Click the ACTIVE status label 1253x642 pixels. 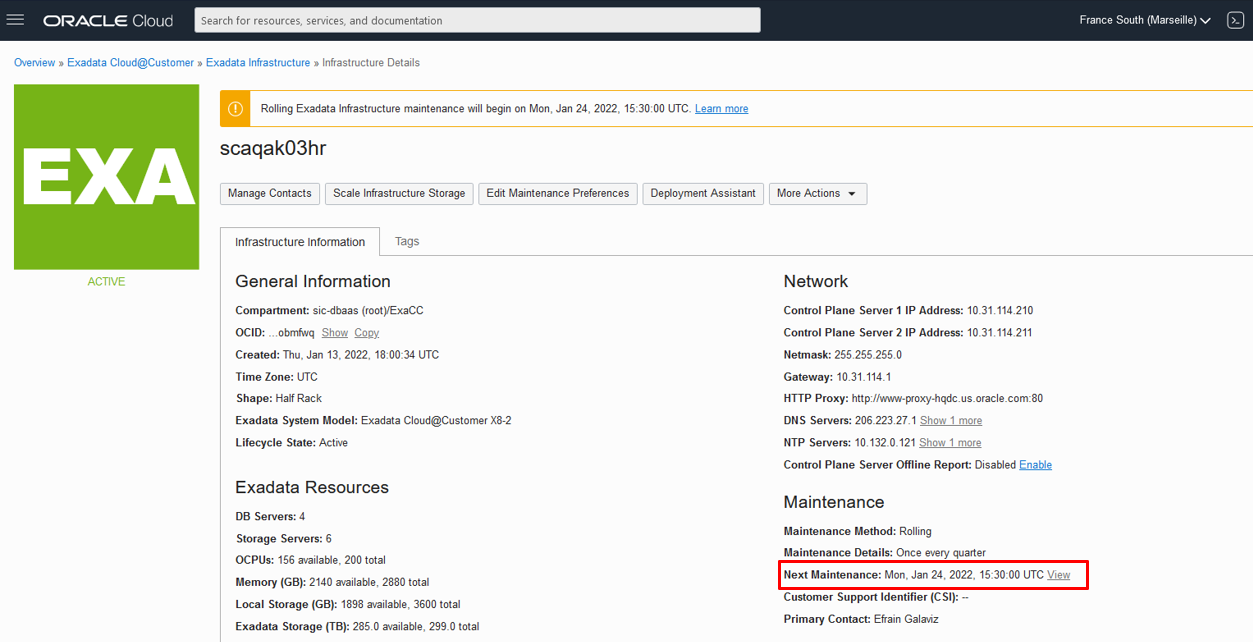tap(106, 282)
